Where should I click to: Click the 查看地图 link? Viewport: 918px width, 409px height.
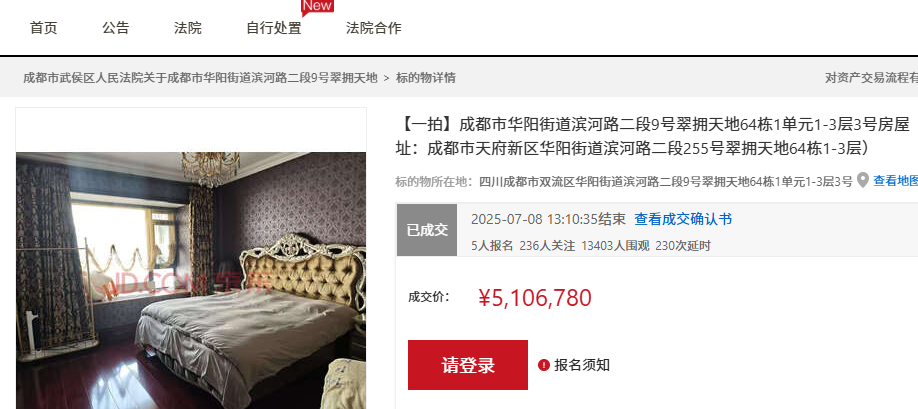[895, 181]
